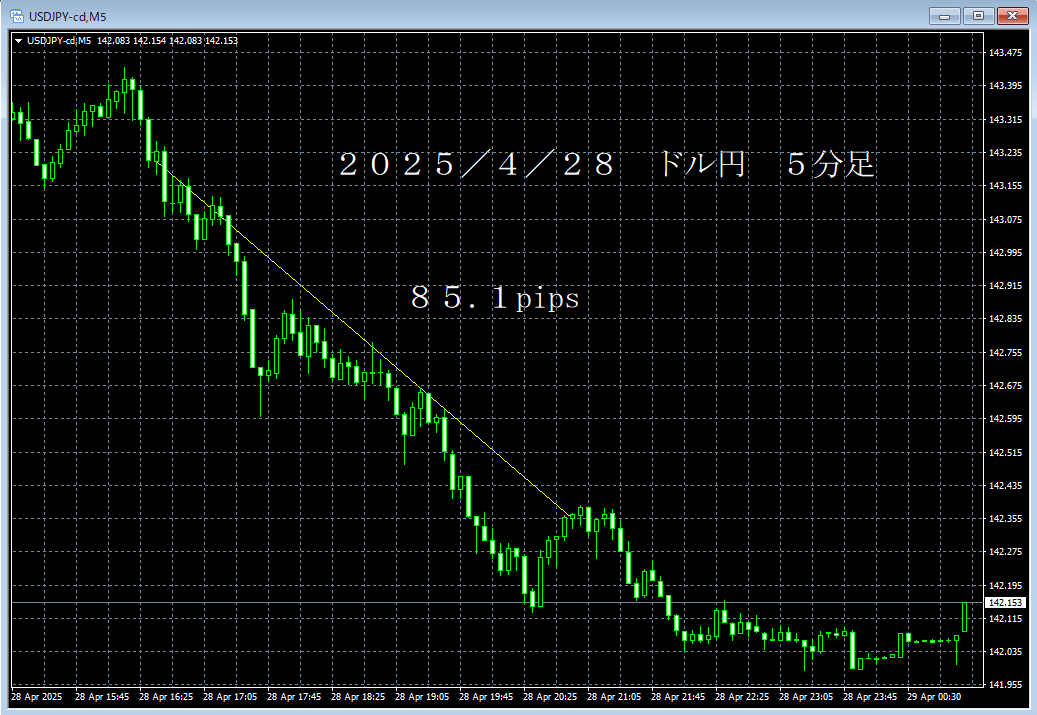
Task: Click the 28 Apr 21:05 time label
Action: [x=614, y=696]
